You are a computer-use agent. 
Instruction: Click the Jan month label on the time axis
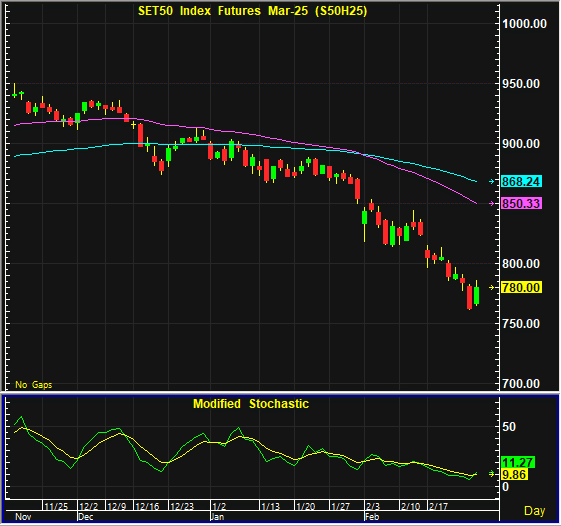[x=217, y=517]
